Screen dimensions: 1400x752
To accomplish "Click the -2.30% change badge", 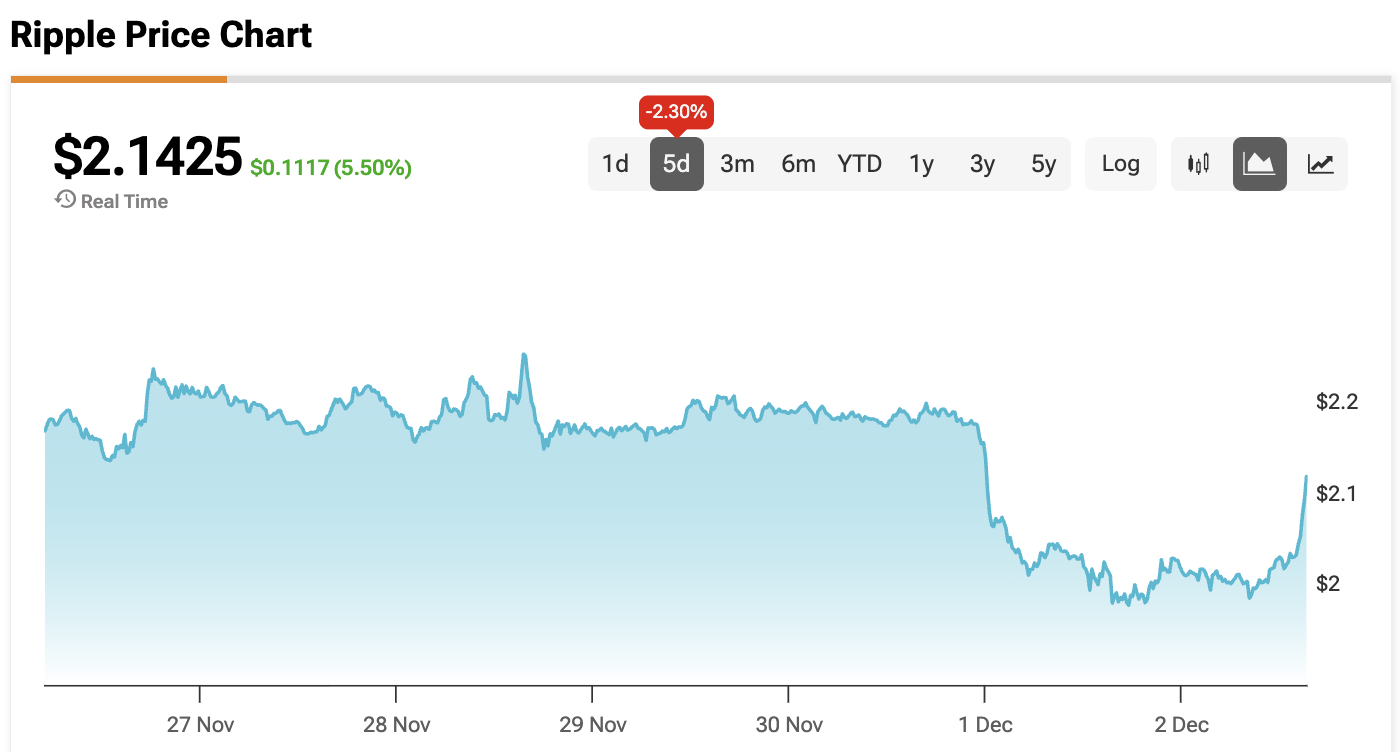I will 676,112.
